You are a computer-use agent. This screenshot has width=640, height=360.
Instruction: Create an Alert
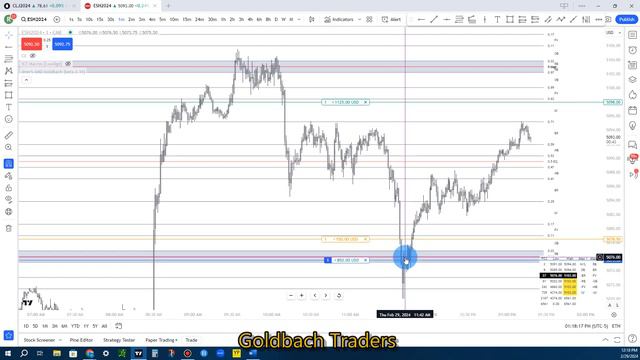click(391, 19)
